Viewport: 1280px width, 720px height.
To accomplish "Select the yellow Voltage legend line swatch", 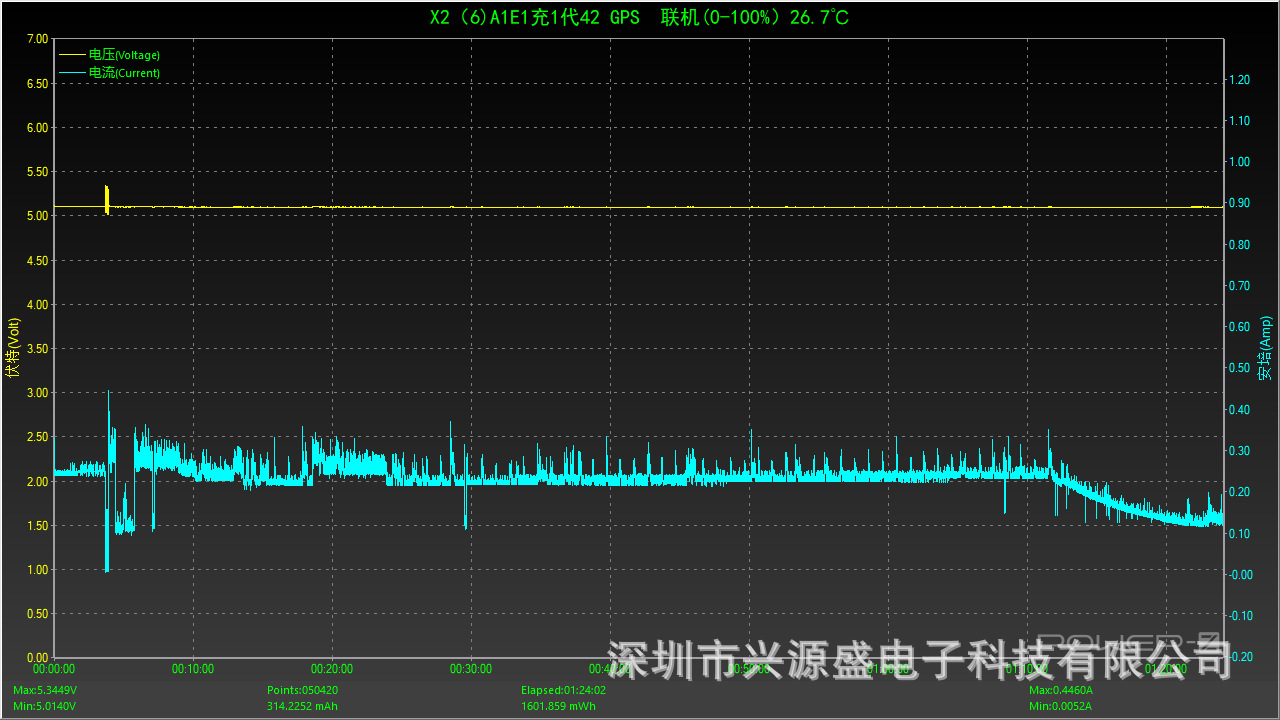I will [x=73, y=55].
